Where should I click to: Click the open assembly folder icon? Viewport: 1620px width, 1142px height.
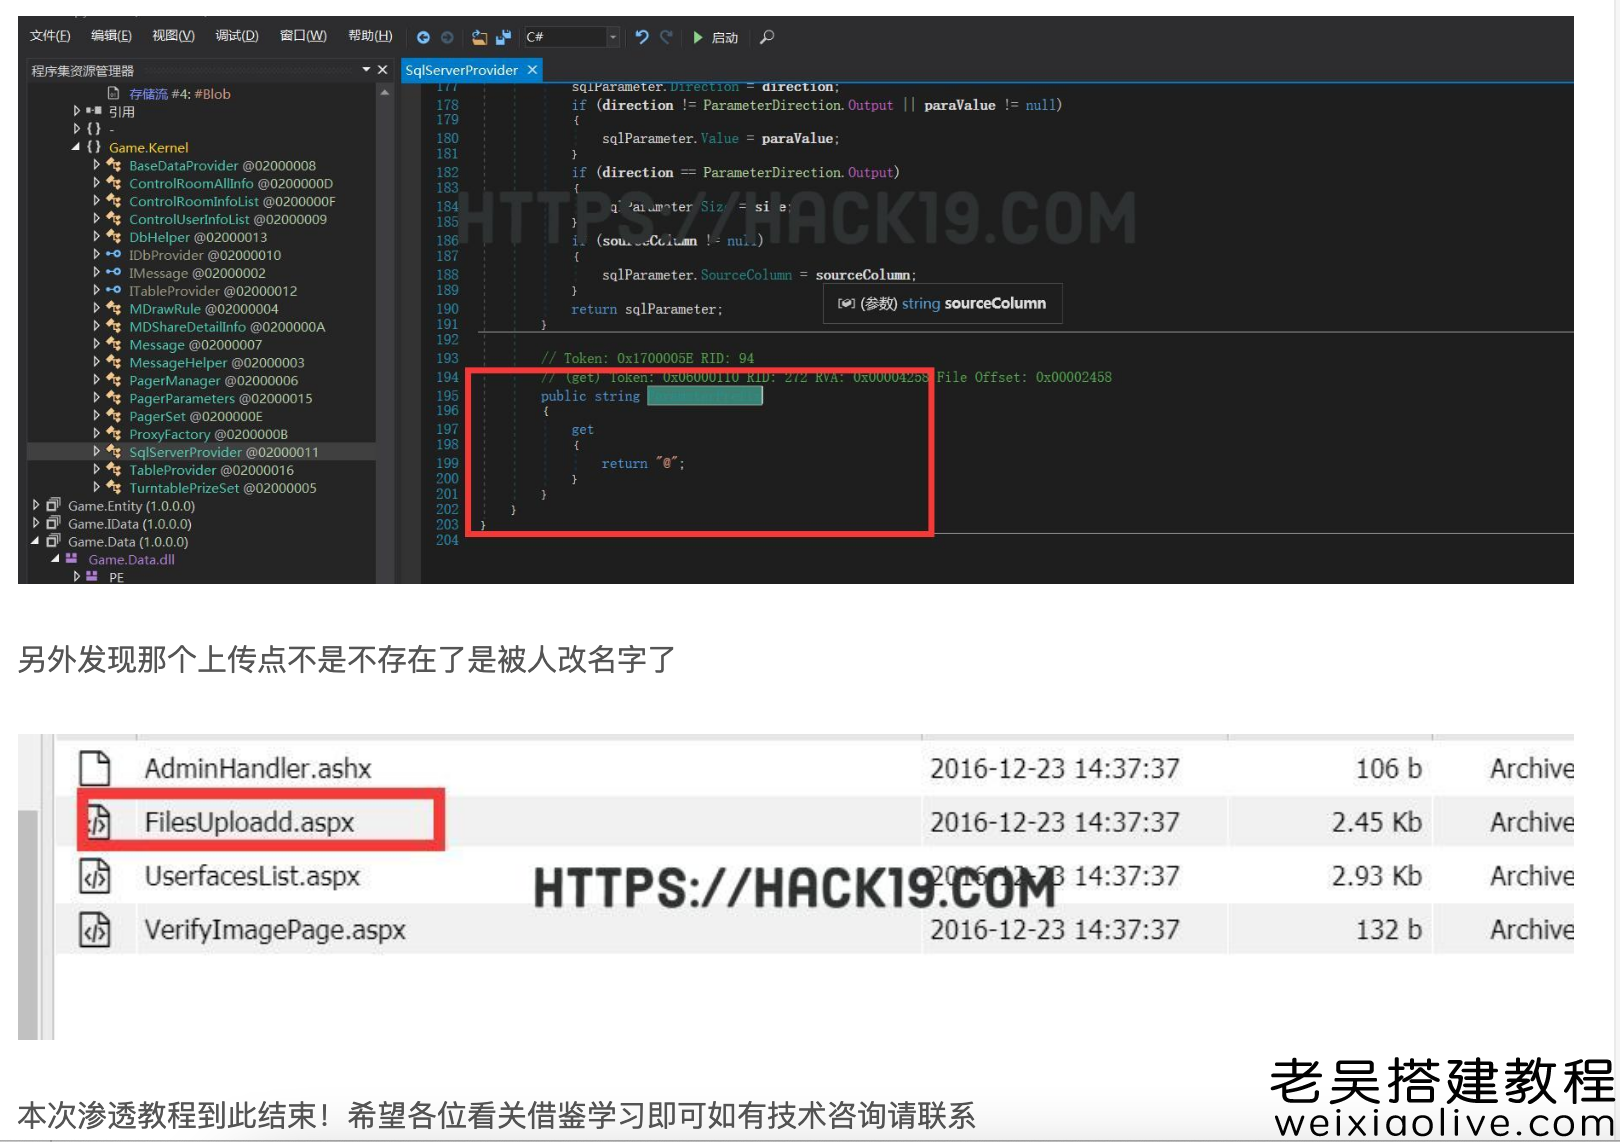pyautogui.click(x=479, y=37)
